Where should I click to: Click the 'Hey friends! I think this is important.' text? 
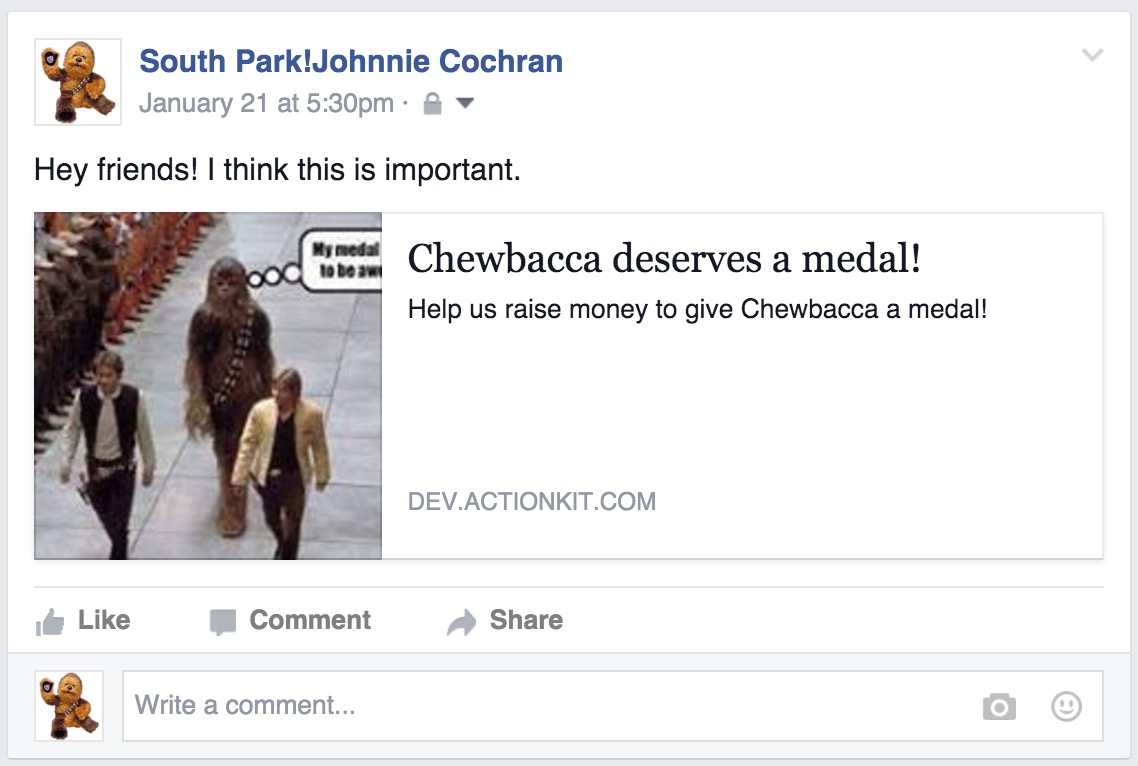pyautogui.click(x=277, y=170)
